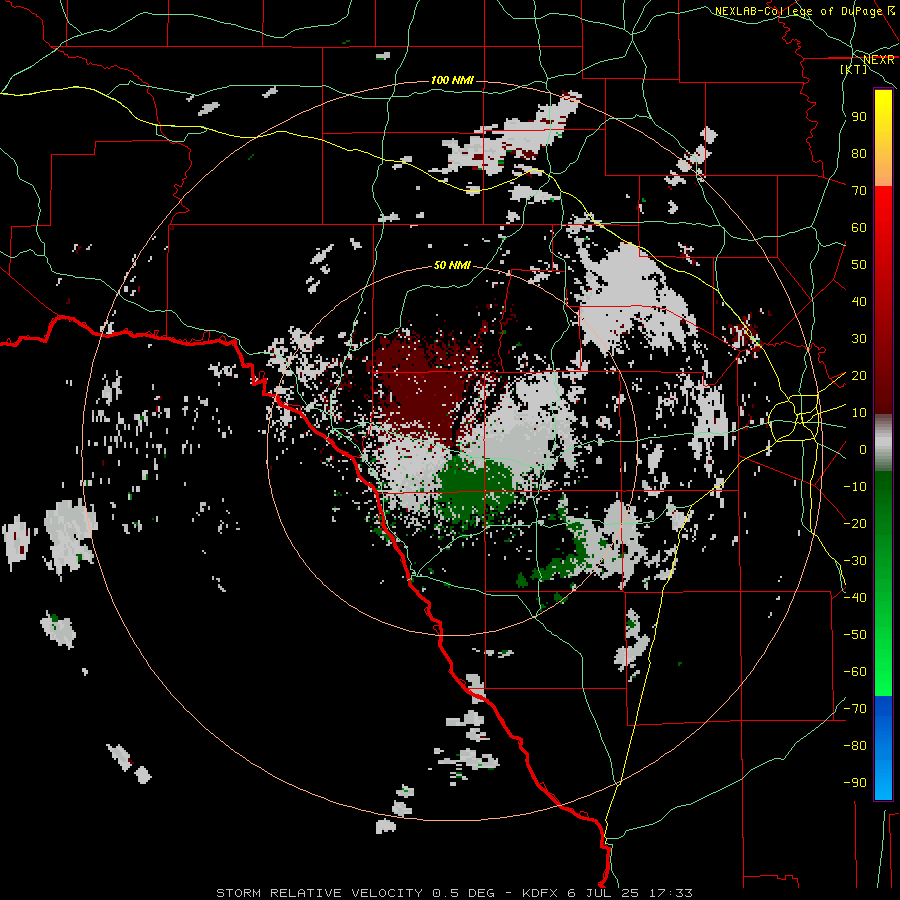Click the "STORM RELATIVE VELOCITY 0.5 DEG" caption
This screenshot has width=900, height=900.
(x=355, y=893)
